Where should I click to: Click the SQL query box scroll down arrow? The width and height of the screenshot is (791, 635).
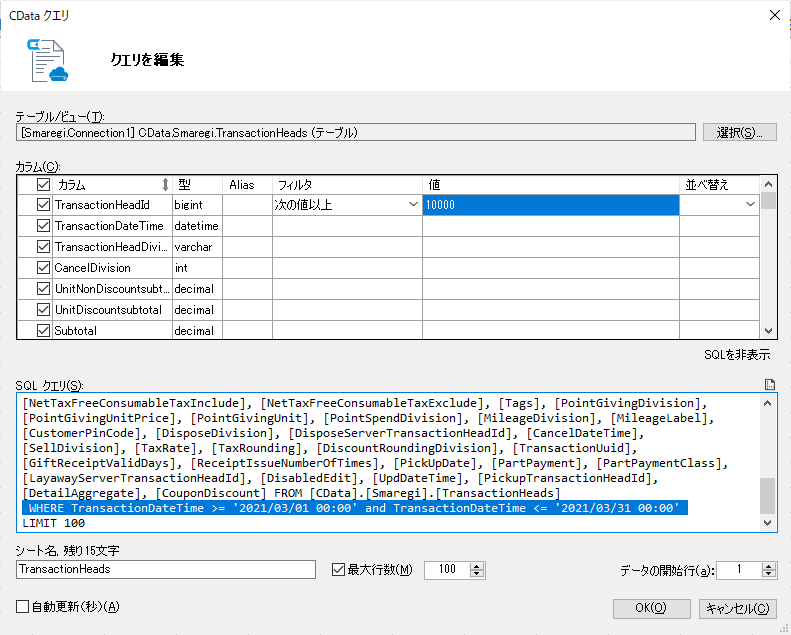pyautogui.click(x=767, y=523)
